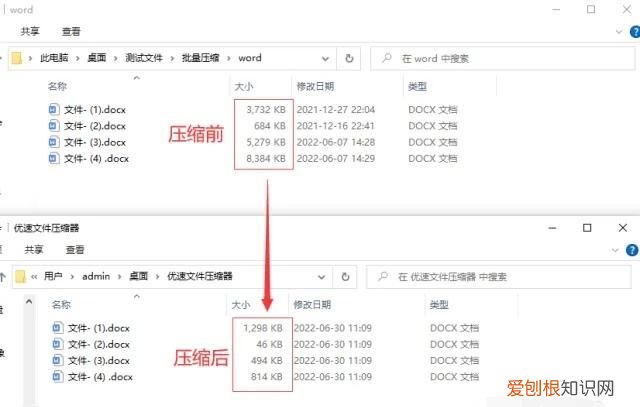
Task: Select 用户 in the lower window breadcrumb
Action: point(53,276)
